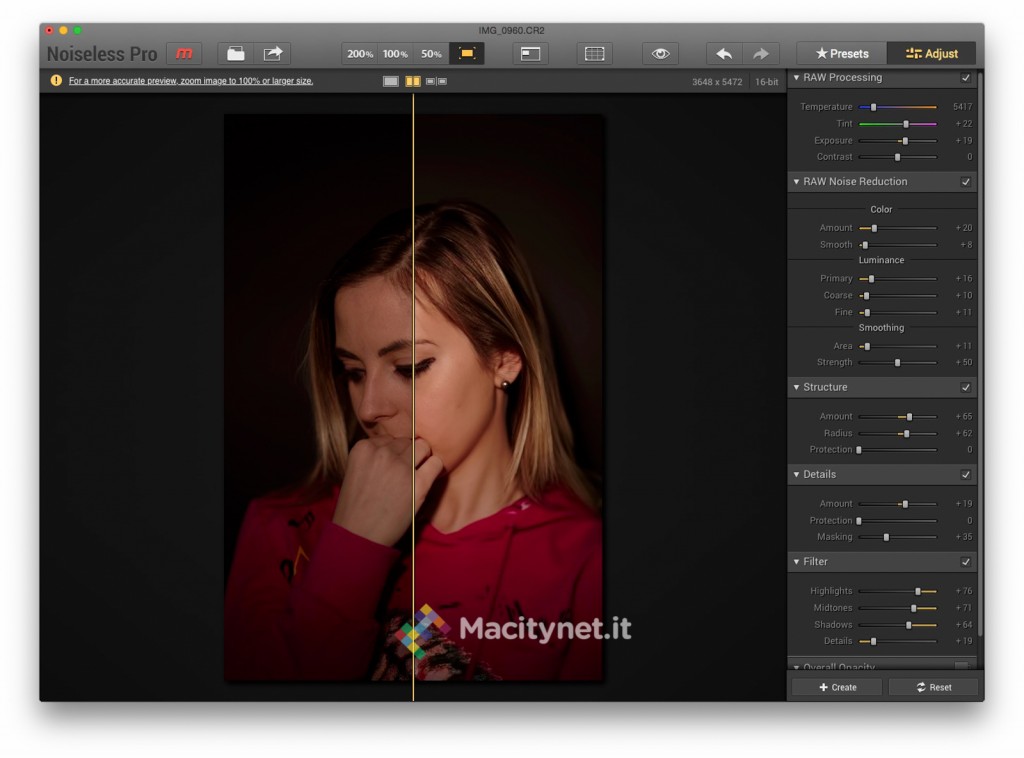
Task: Click the Filter Midtones slider
Action: [898, 608]
